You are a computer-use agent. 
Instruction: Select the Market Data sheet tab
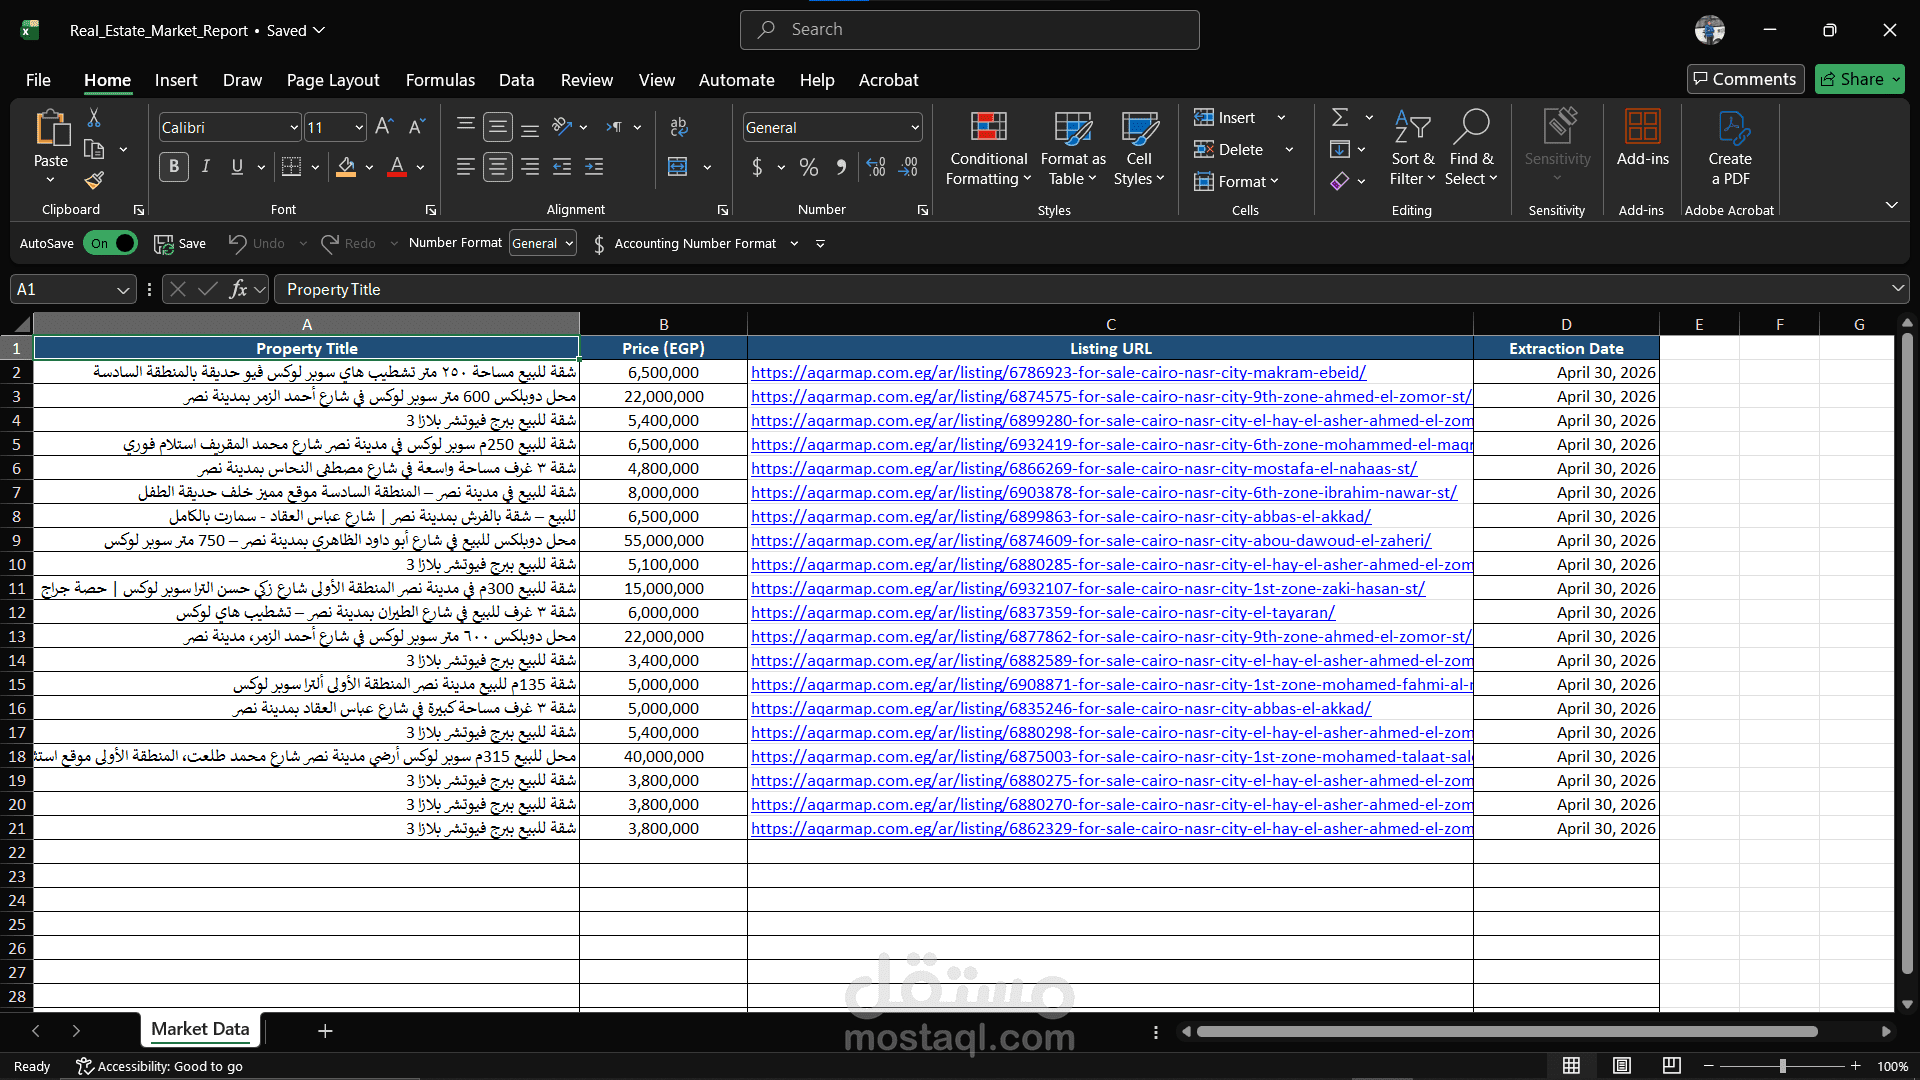pyautogui.click(x=200, y=1029)
